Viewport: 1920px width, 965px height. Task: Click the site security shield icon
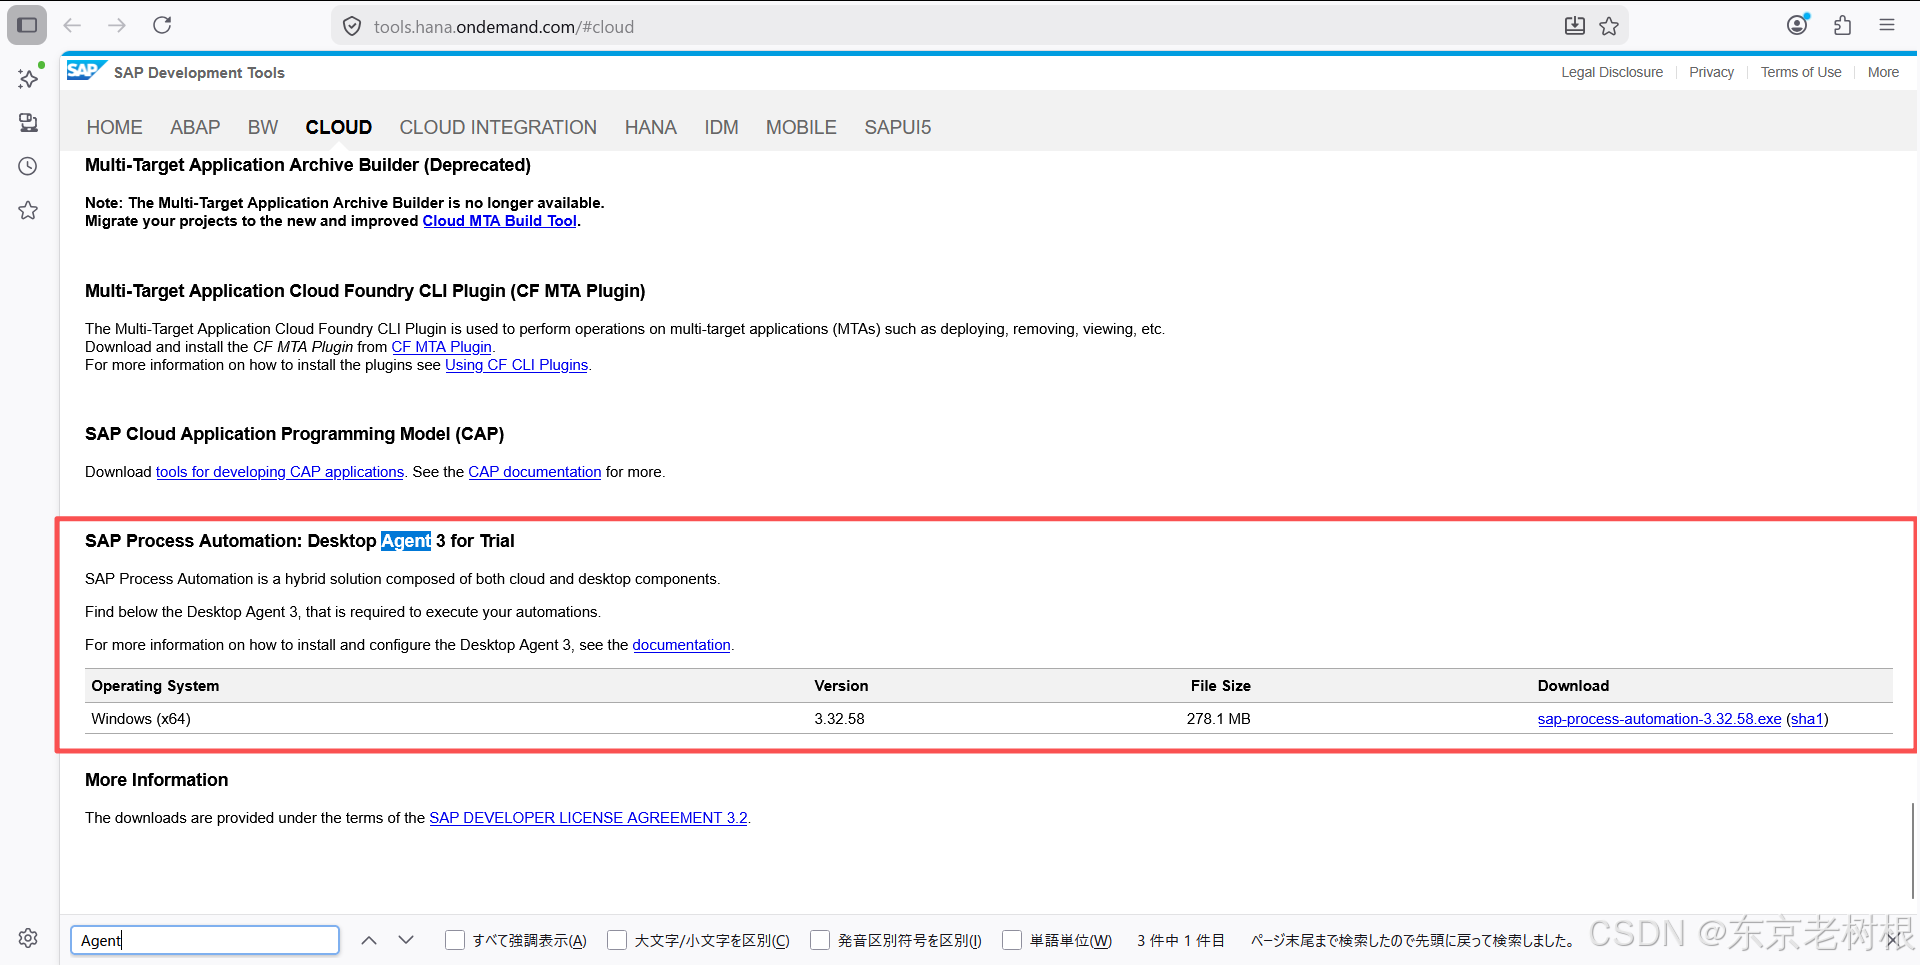pyautogui.click(x=352, y=26)
